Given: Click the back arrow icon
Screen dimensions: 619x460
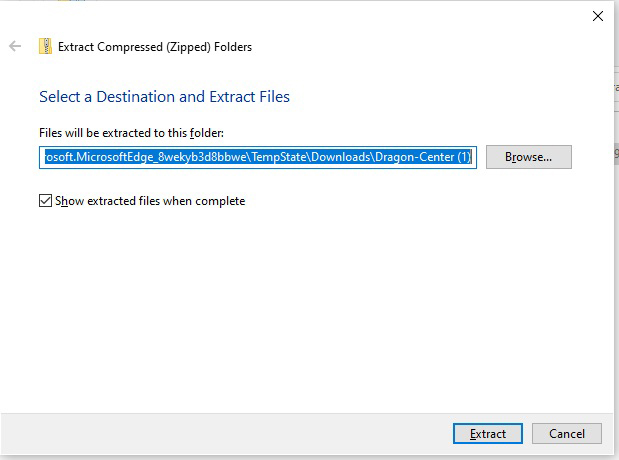Looking at the screenshot, I should pyautogui.click(x=15, y=46).
